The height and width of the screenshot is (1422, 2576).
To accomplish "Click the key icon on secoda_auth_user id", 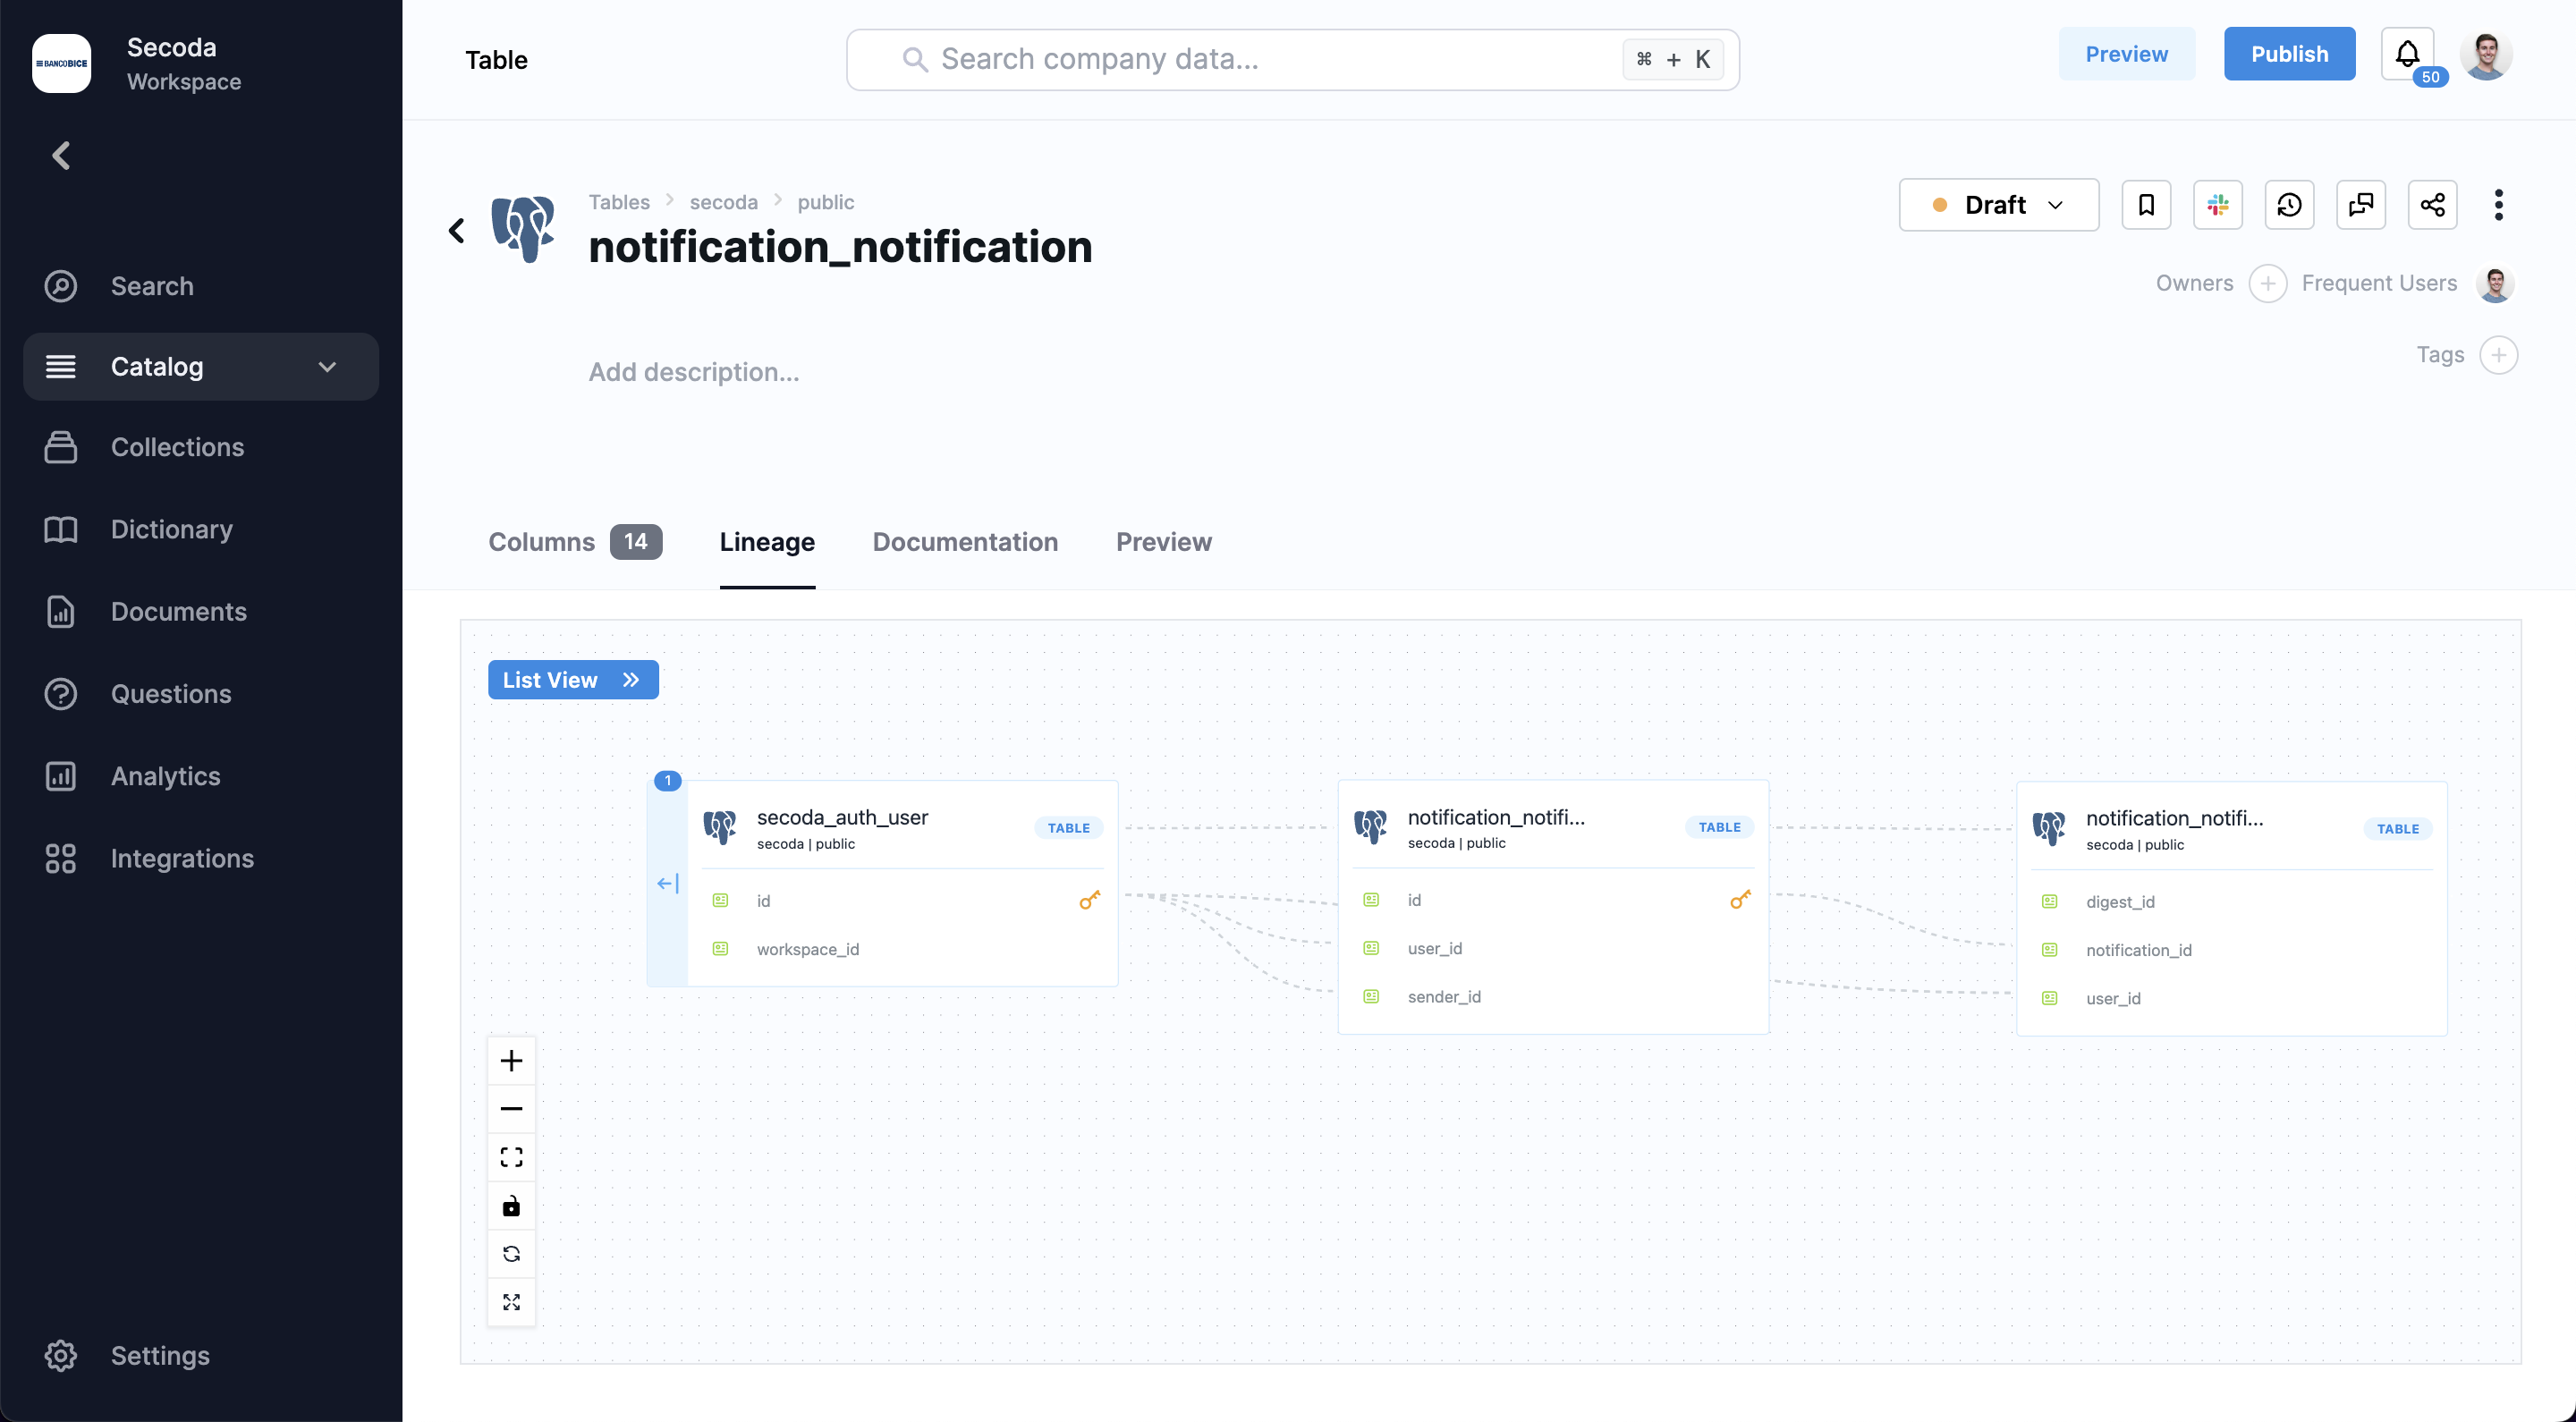I will (x=1089, y=901).
